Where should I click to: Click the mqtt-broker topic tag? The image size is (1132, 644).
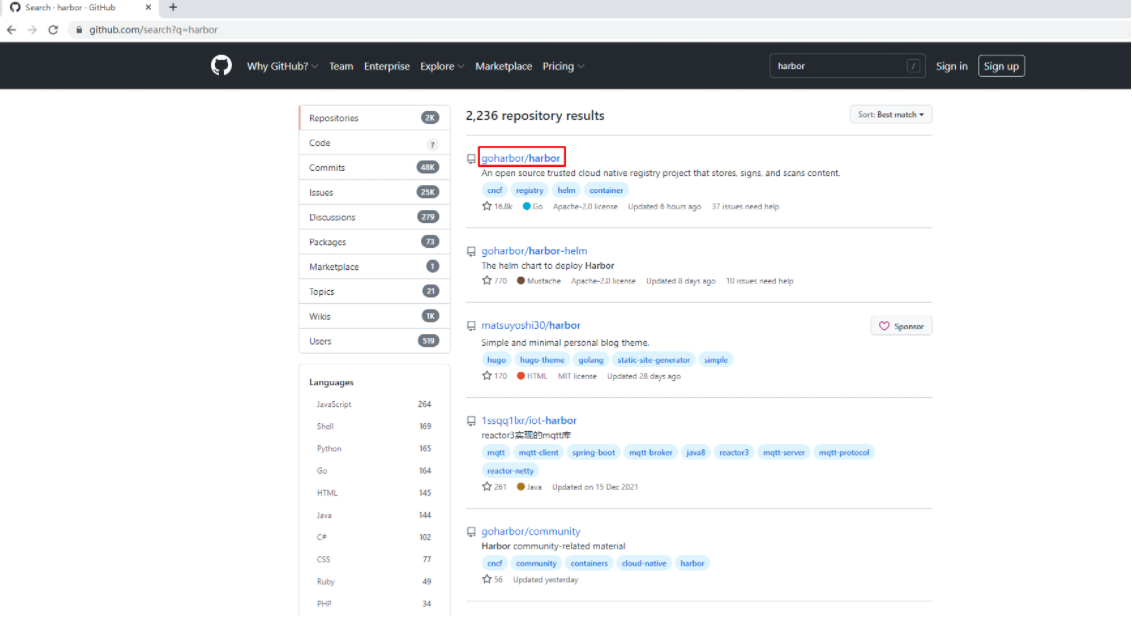pyautogui.click(x=650, y=452)
